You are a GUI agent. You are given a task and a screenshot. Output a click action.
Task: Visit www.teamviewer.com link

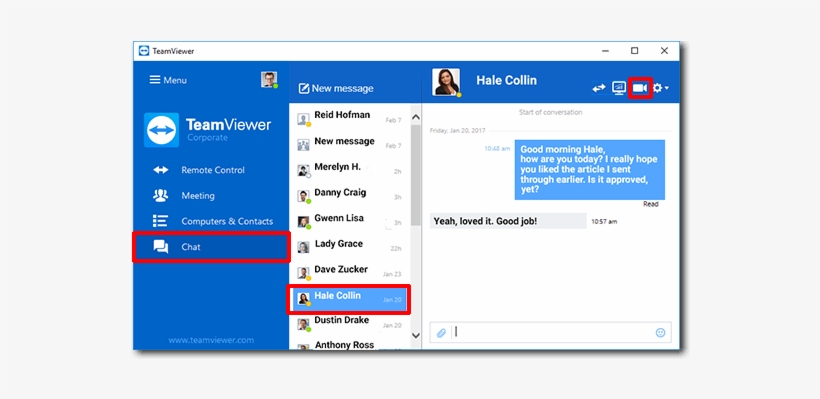(x=211, y=340)
